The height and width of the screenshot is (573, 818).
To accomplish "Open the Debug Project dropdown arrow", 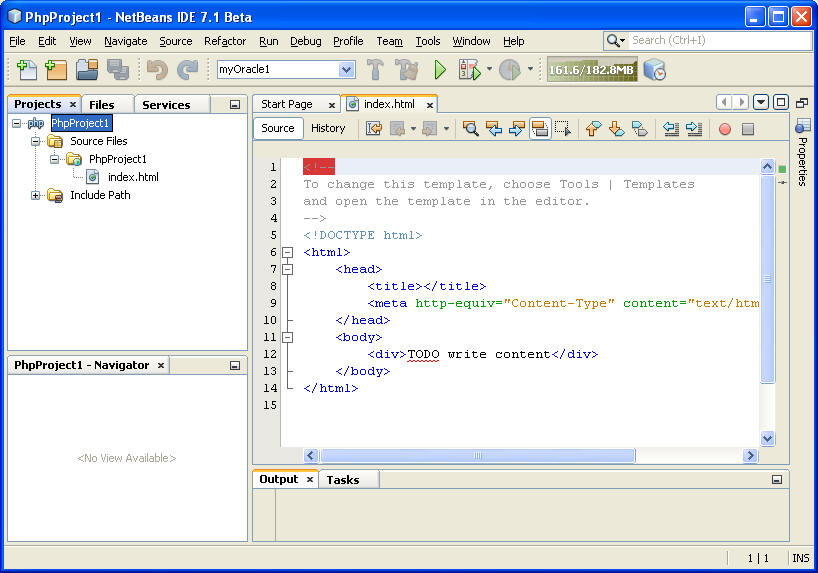I will pos(489,68).
